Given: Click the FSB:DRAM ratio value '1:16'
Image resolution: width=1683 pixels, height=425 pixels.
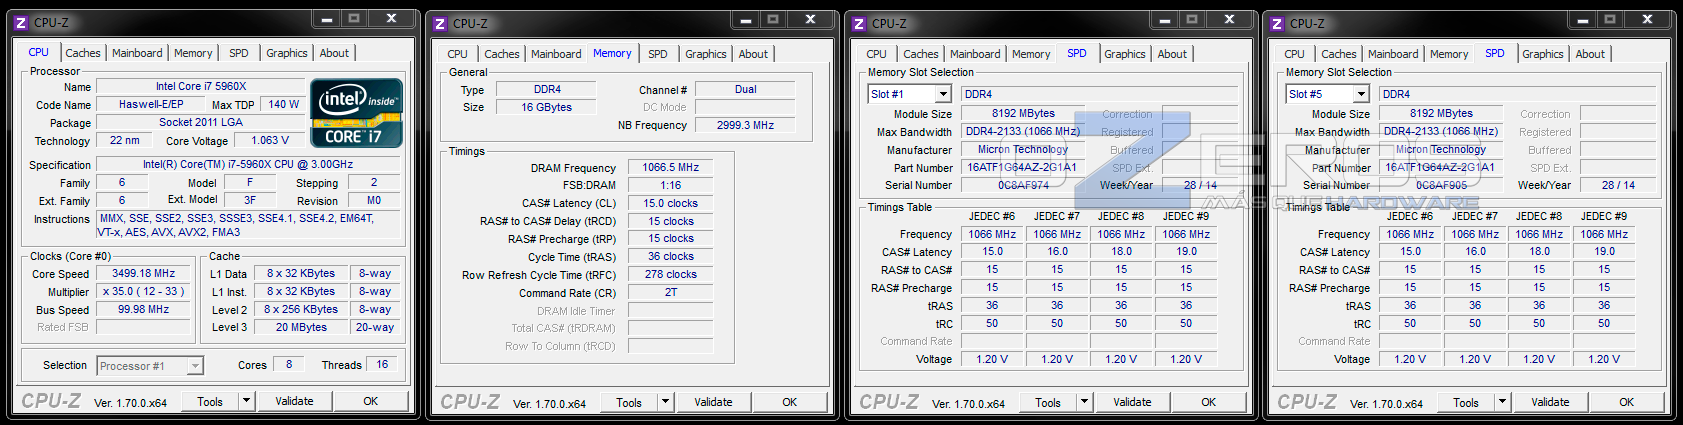Looking at the screenshot, I should [x=671, y=185].
